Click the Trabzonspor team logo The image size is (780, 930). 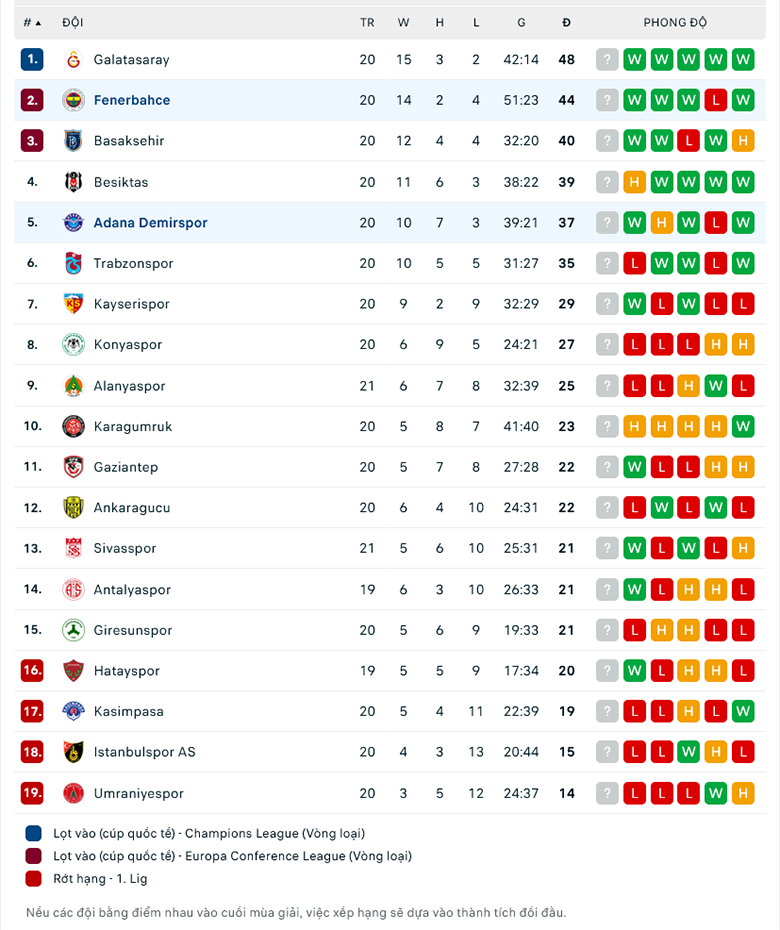pyautogui.click(x=73, y=263)
